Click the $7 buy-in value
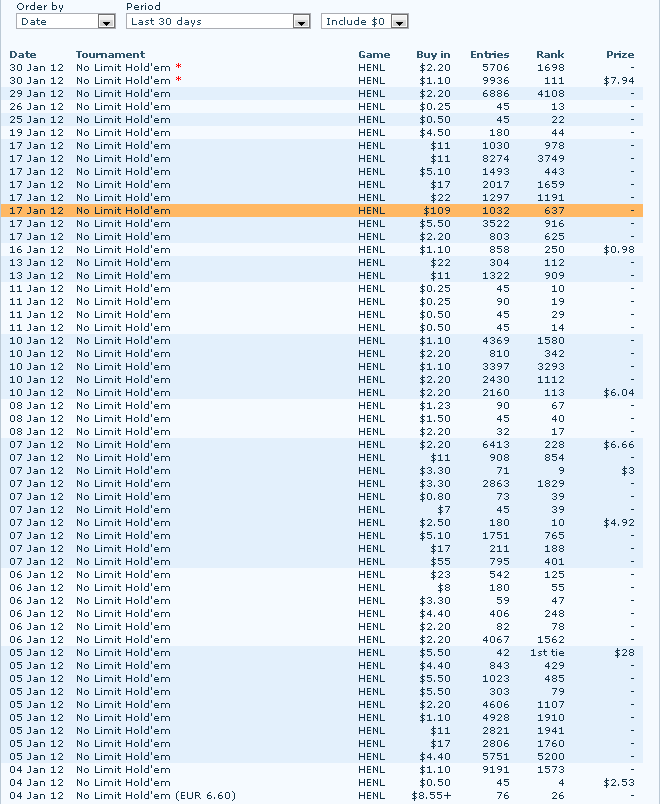The height and width of the screenshot is (804, 660). [x=444, y=510]
